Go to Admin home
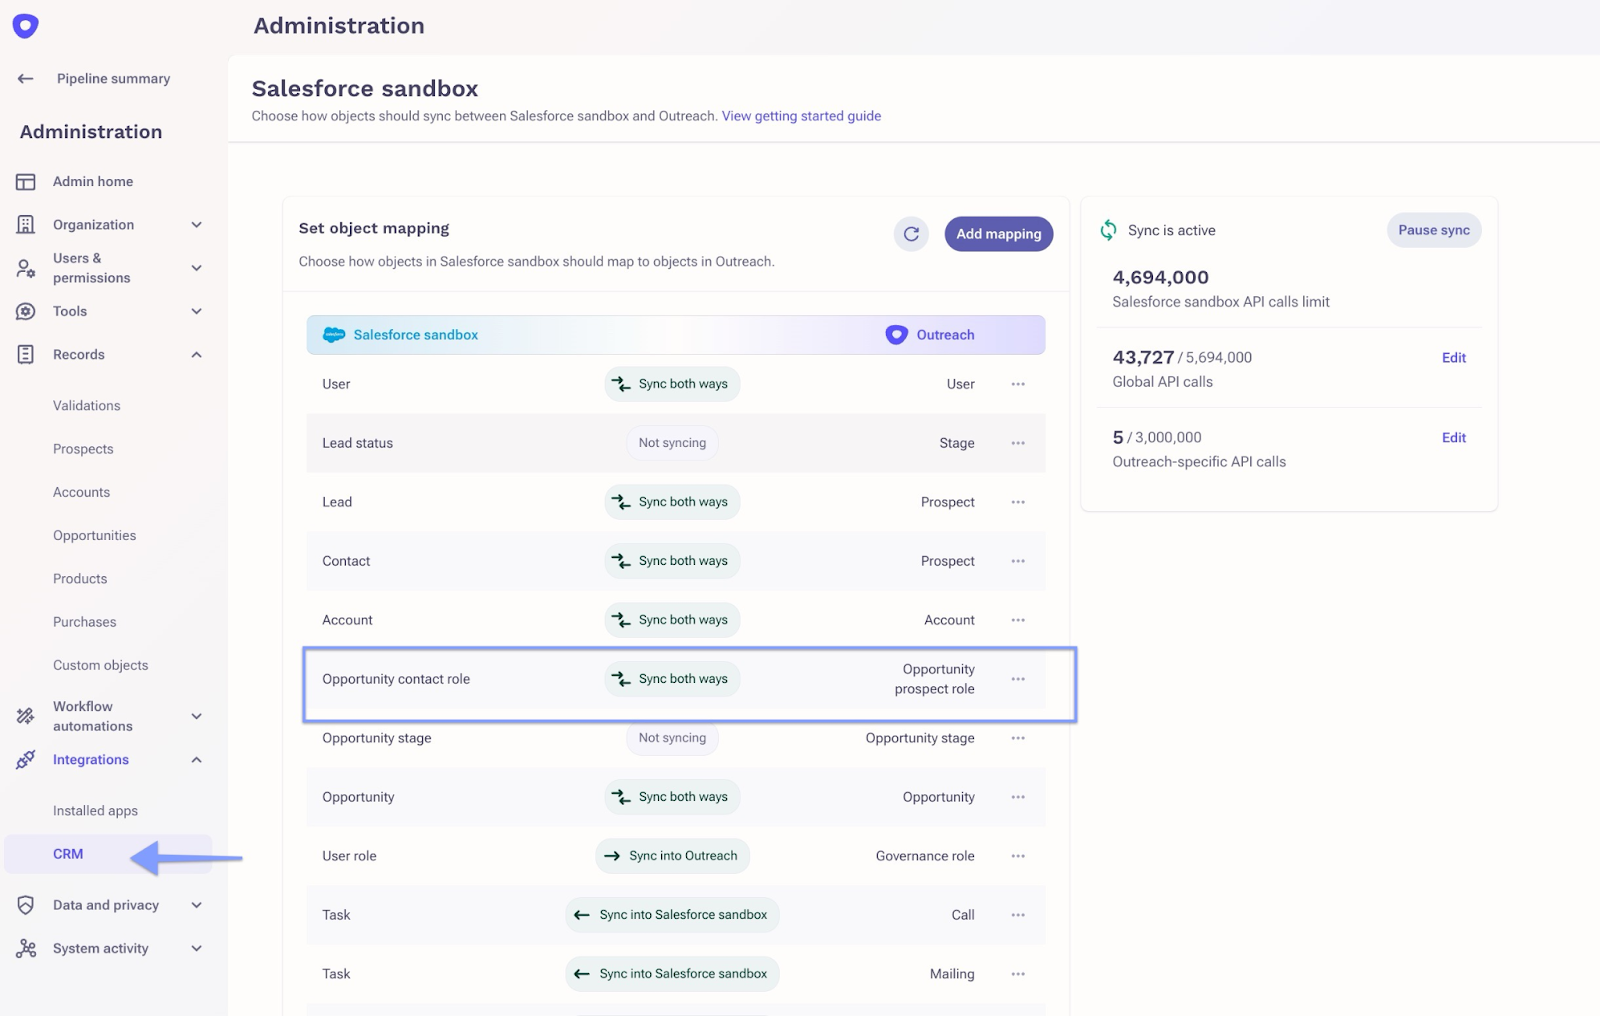 [x=93, y=182]
